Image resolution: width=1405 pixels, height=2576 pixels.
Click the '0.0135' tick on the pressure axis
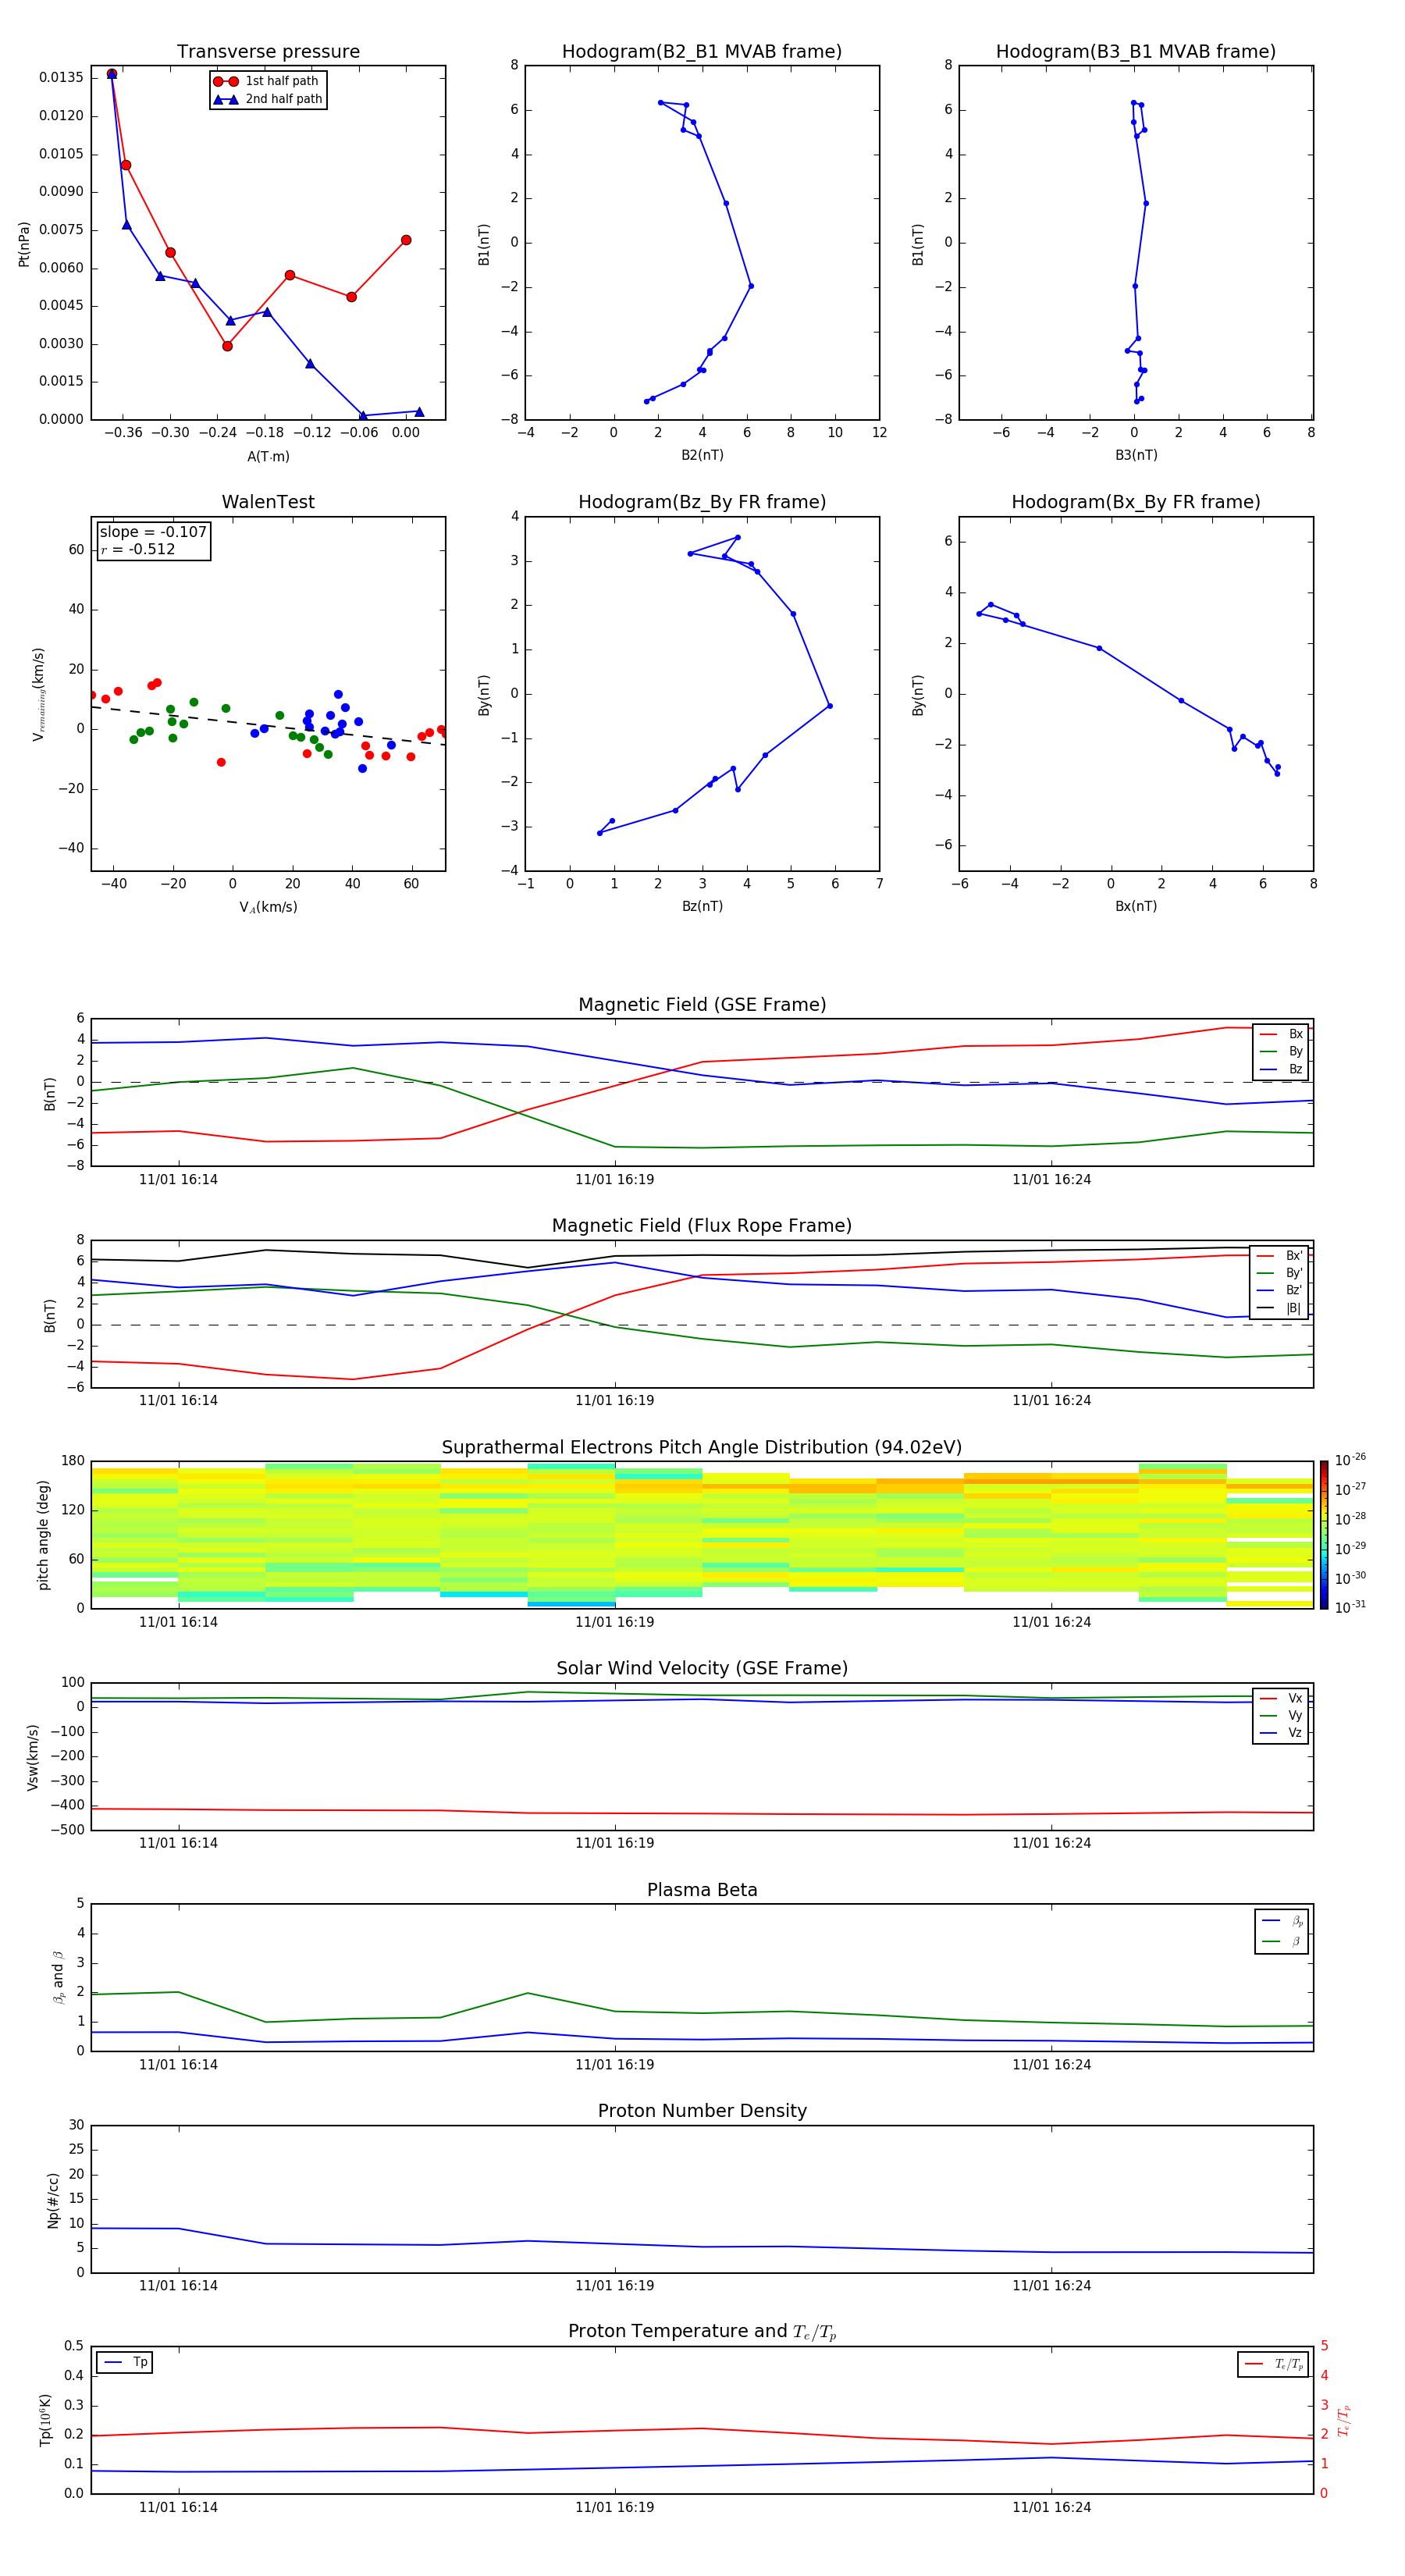[x=61, y=78]
